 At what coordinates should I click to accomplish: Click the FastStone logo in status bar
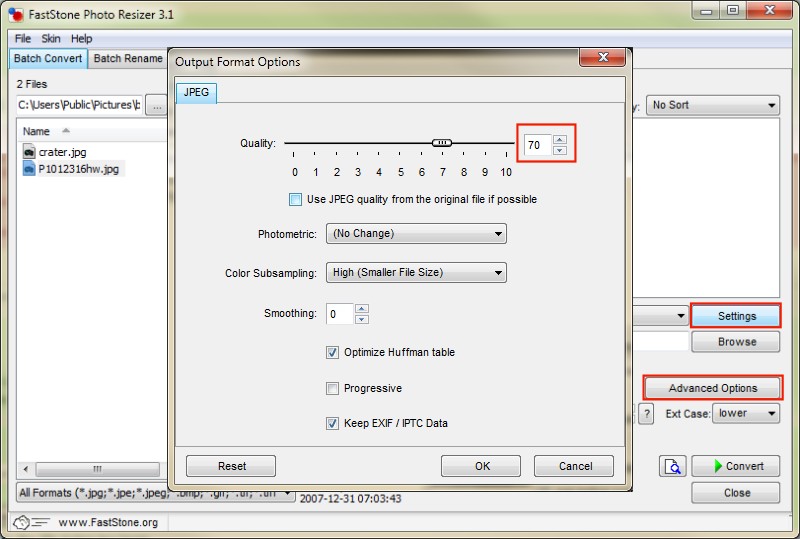pos(31,522)
